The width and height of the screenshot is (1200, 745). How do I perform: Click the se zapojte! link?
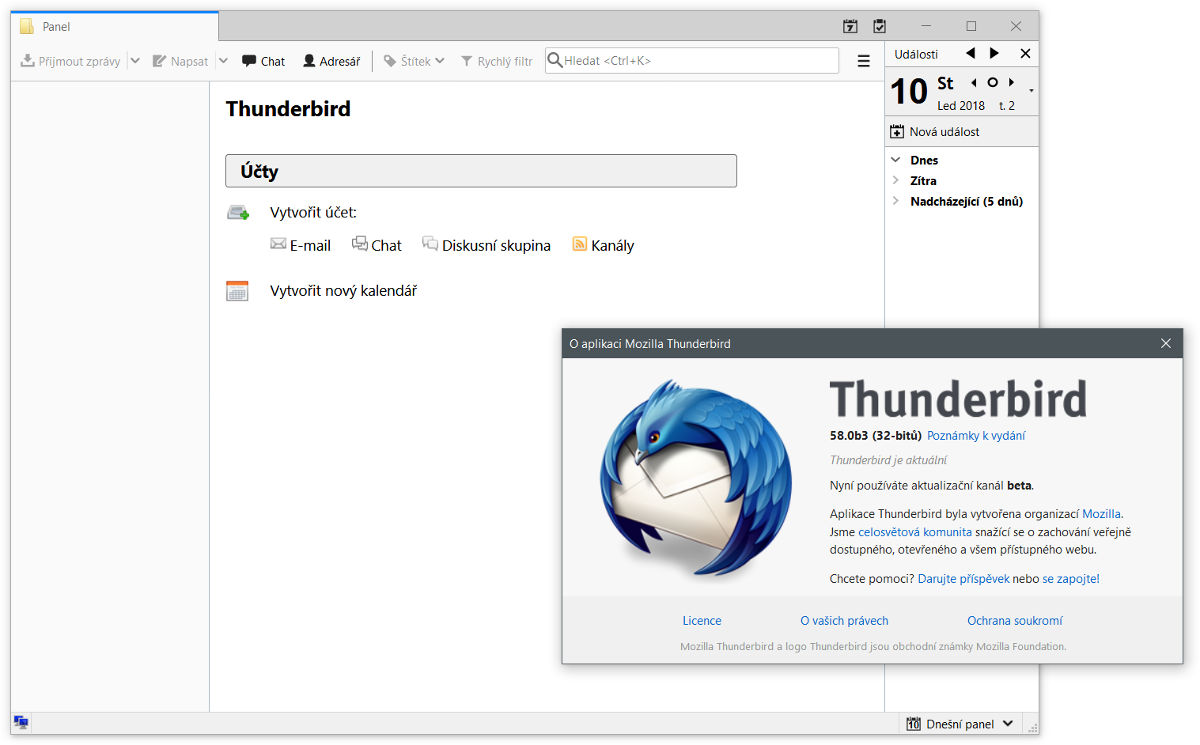coord(1071,579)
